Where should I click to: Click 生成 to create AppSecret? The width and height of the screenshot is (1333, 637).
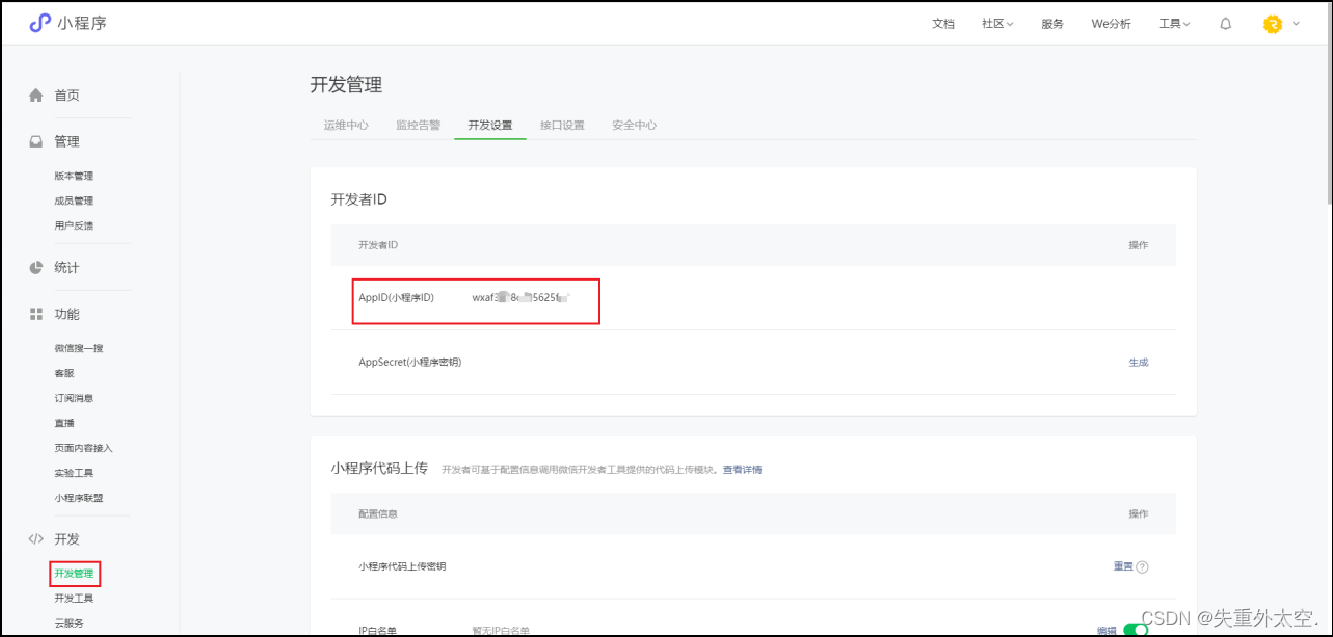click(1139, 363)
